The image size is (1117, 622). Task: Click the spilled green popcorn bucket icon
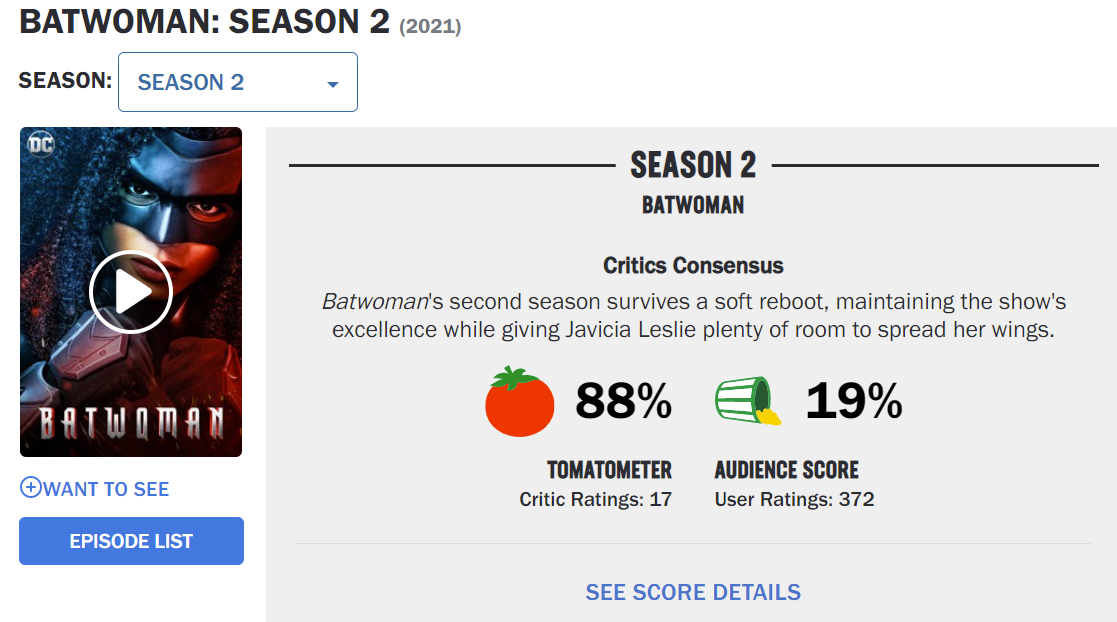point(747,402)
